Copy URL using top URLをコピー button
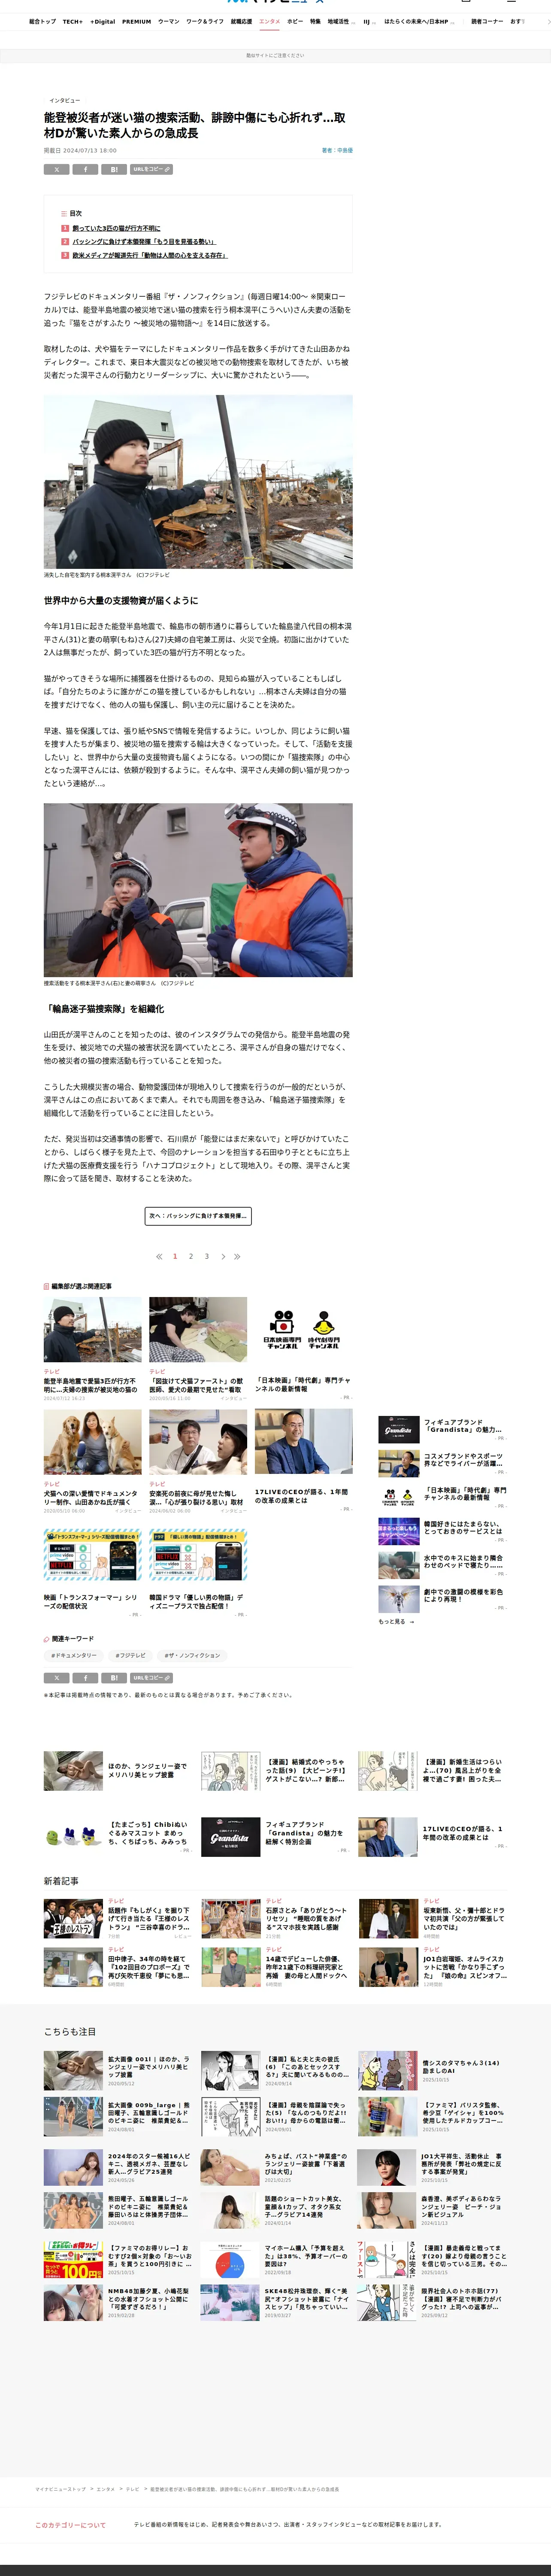The width and height of the screenshot is (551, 2576). point(151,170)
